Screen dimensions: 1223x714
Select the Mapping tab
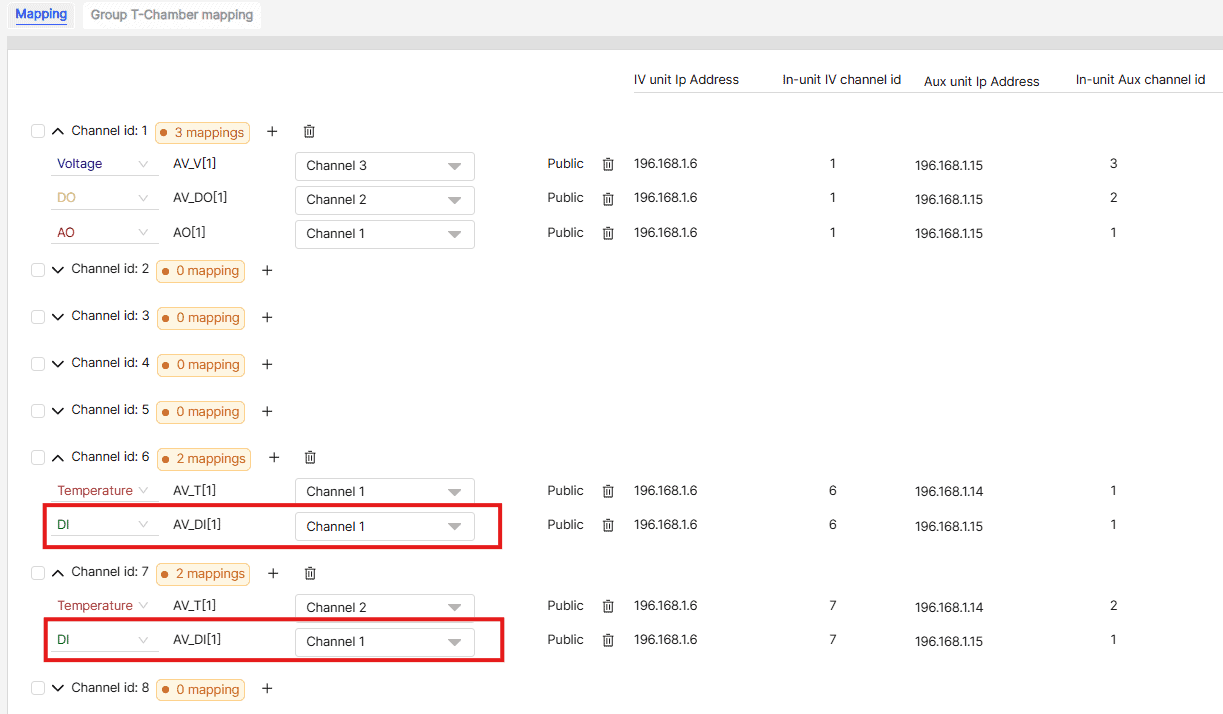[41, 15]
